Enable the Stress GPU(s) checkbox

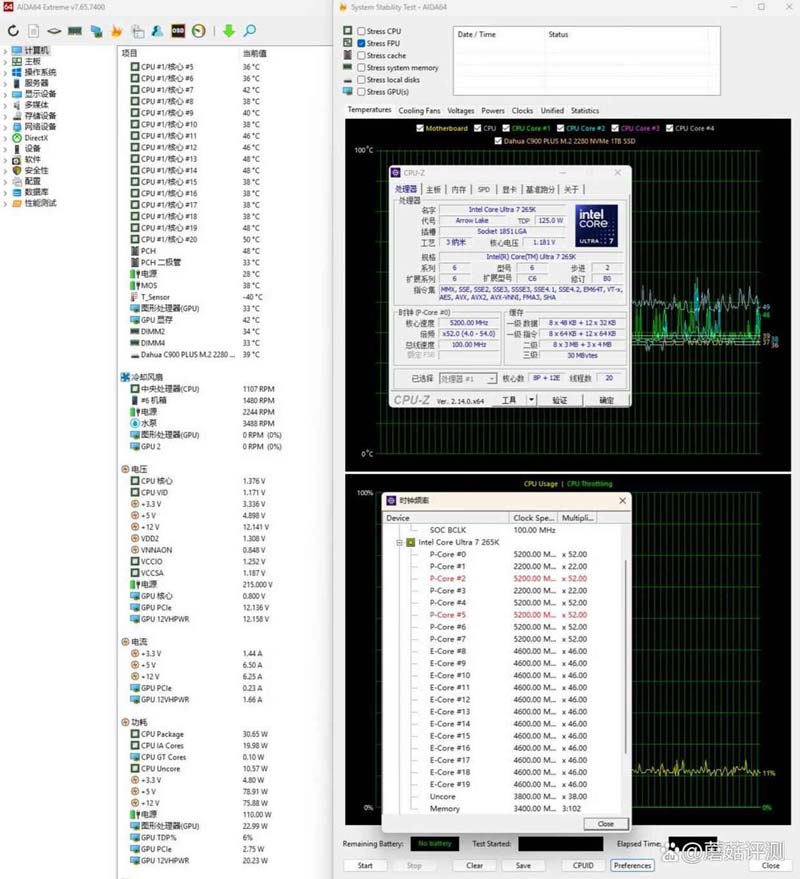pyautogui.click(x=362, y=92)
